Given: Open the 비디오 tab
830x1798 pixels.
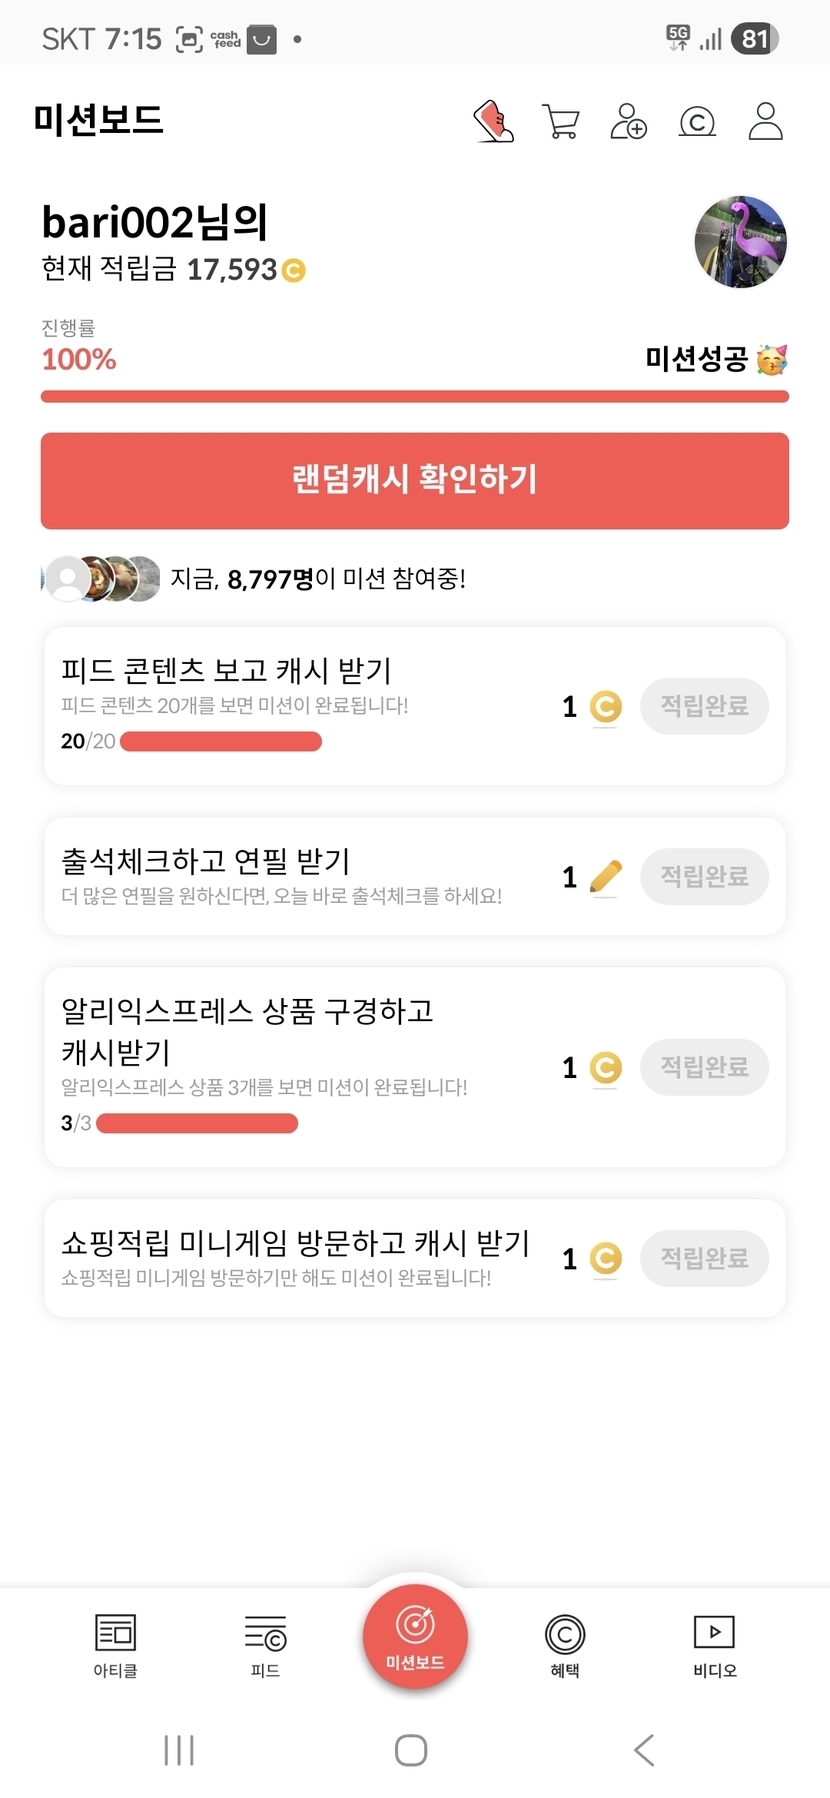Looking at the screenshot, I should tap(714, 1644).
